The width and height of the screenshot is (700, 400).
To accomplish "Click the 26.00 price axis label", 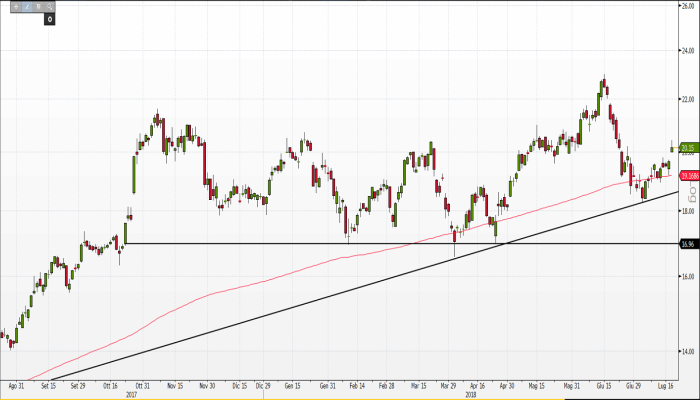I will [688, 6].
